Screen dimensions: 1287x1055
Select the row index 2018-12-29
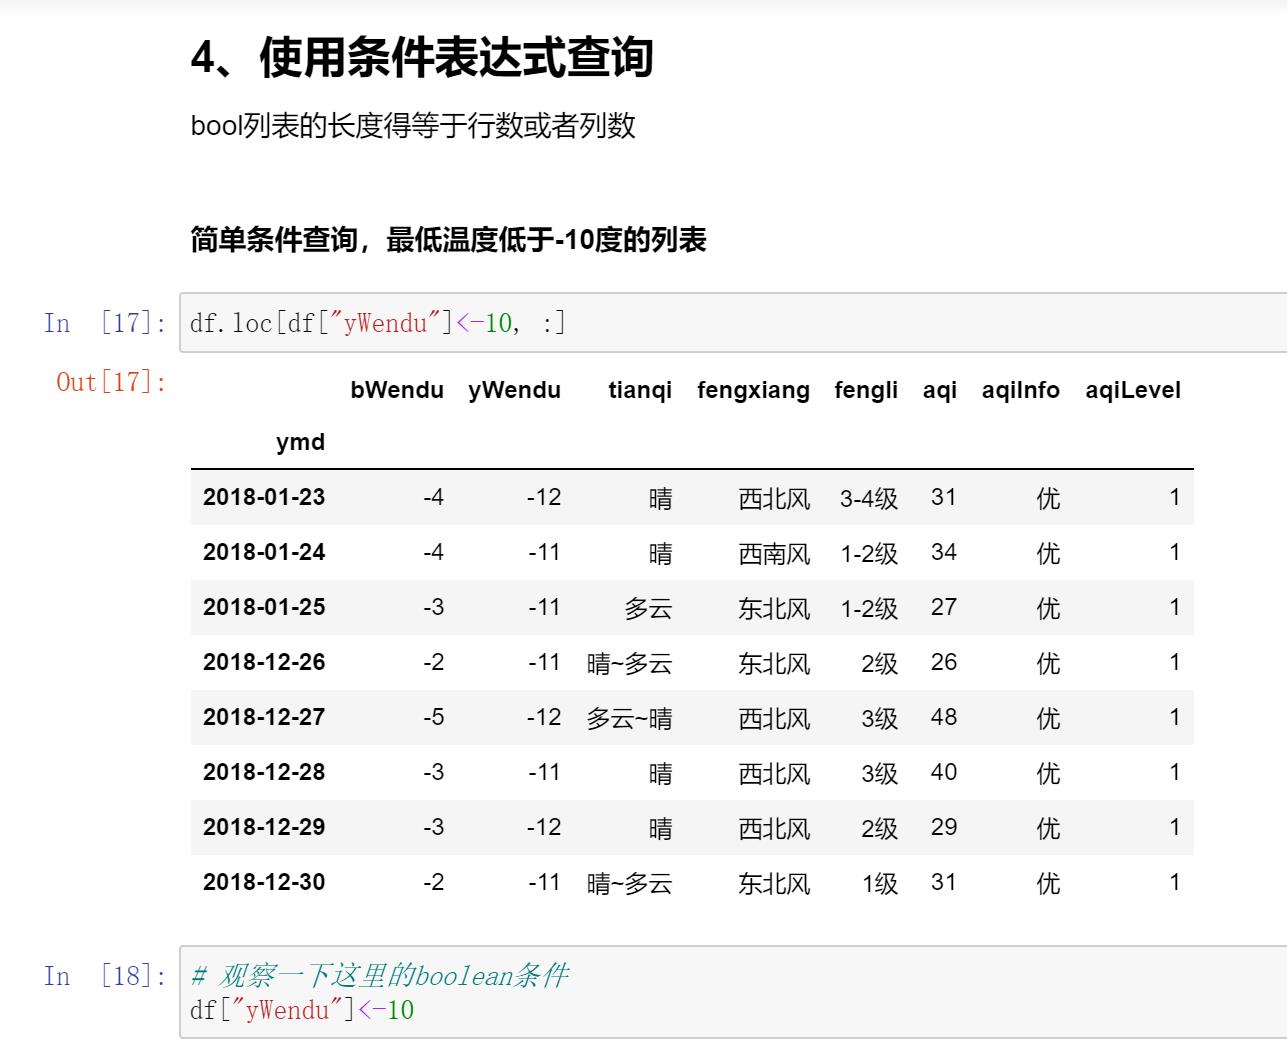[264, 827]
